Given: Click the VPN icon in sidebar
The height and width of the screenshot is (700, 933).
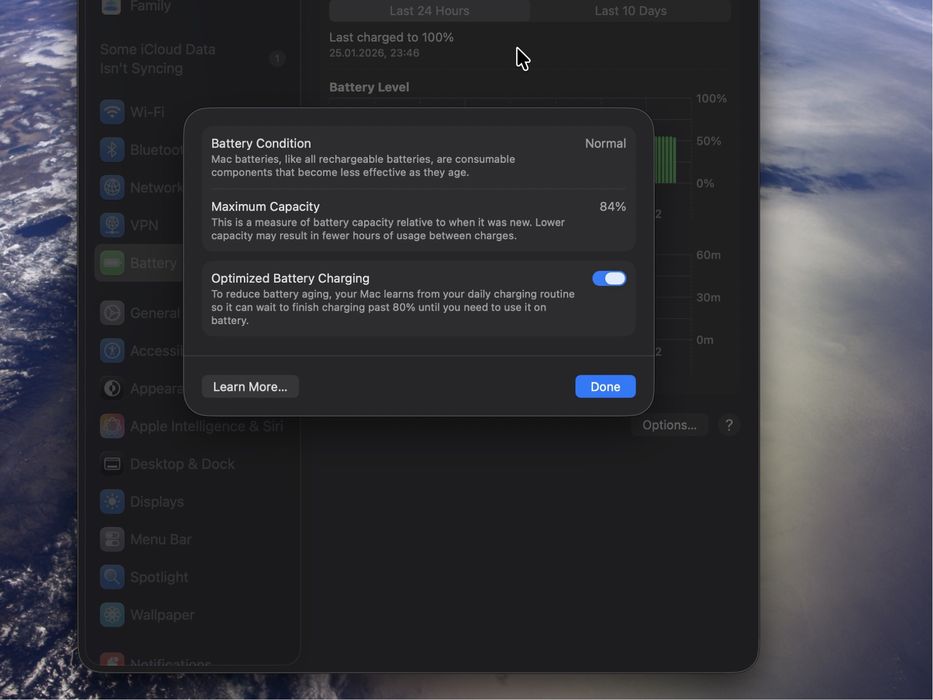Looking at the screenshot, I should pos(112,225).
